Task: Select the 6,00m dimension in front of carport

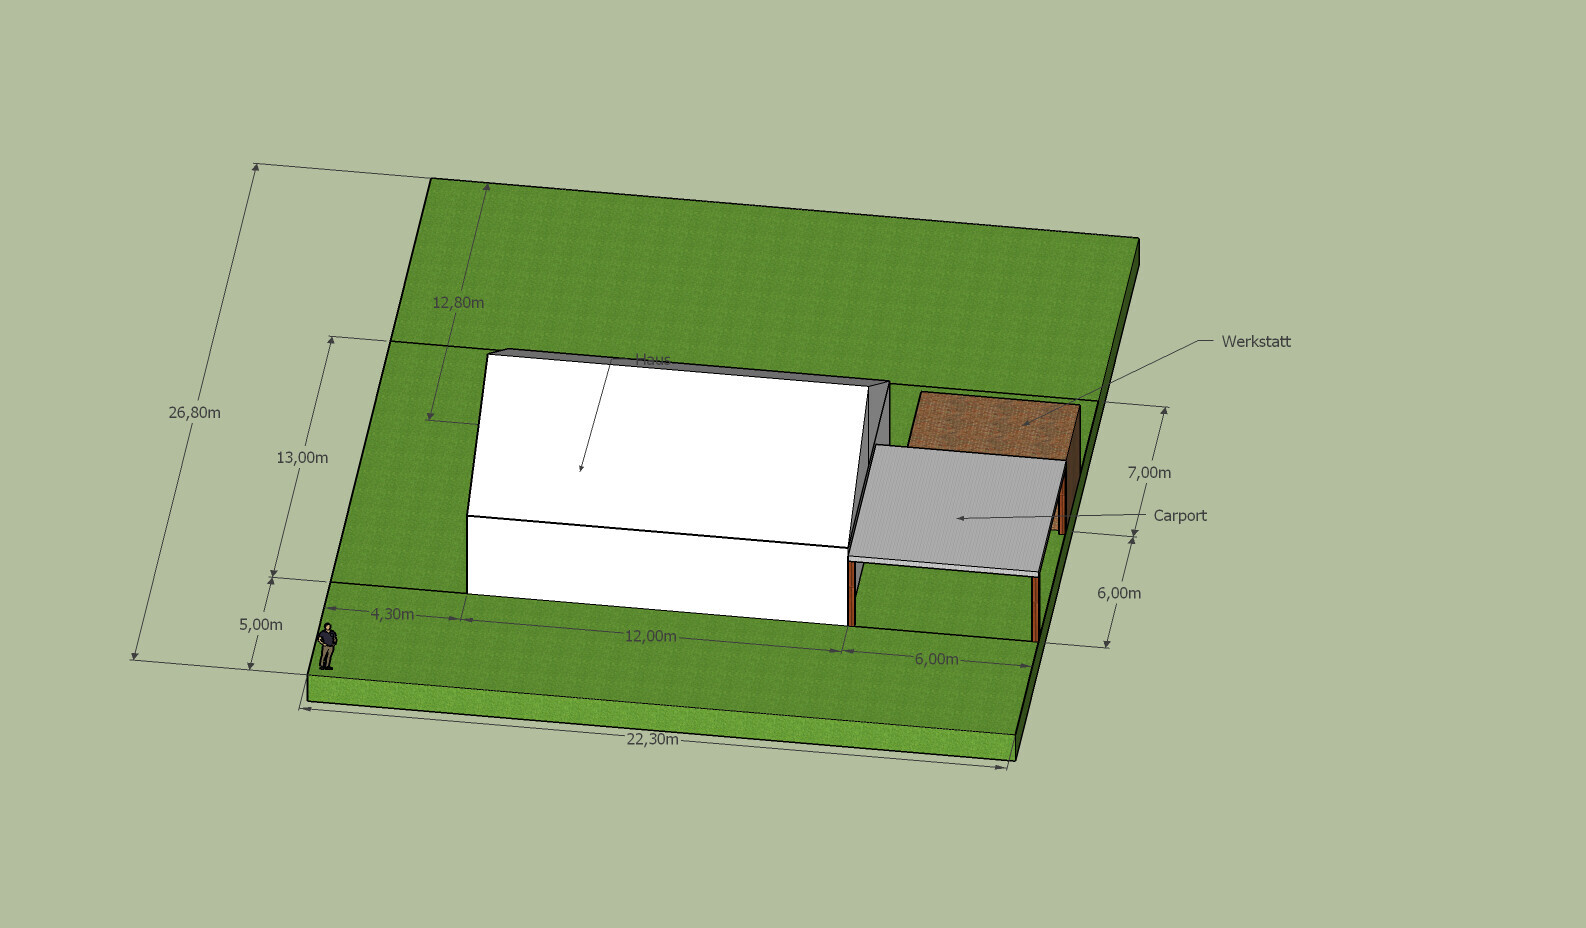Action: (936, 660)
